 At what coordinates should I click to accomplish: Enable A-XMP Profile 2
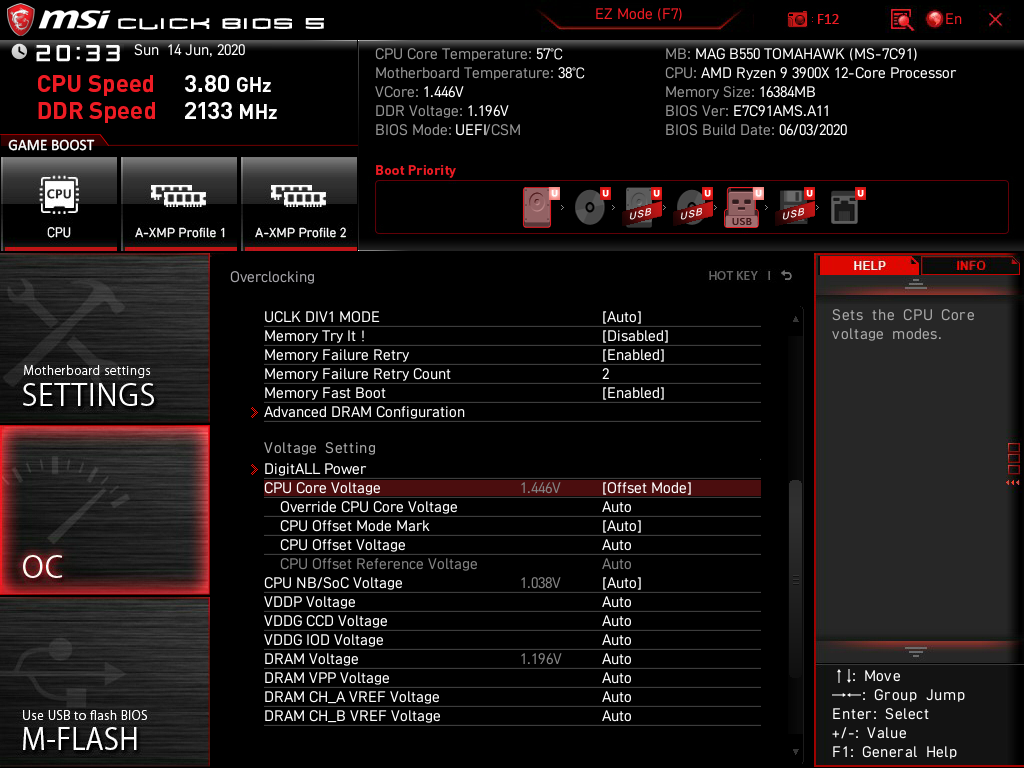click(x=300, y=203)
